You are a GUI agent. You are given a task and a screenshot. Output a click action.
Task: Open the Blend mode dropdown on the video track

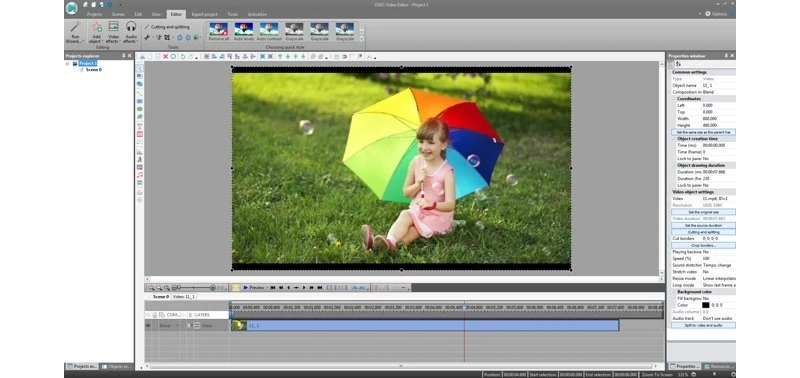177,325
